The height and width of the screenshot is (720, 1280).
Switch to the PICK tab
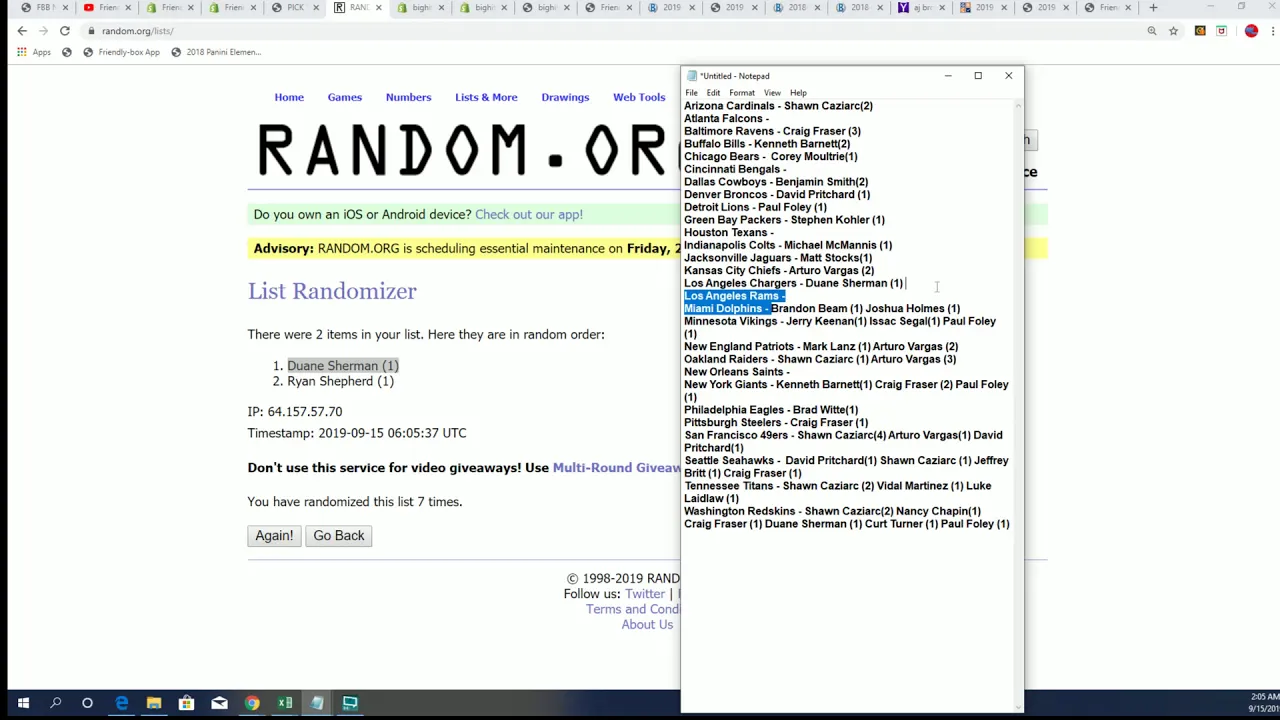pyautogui.click(x=295, y=8)
